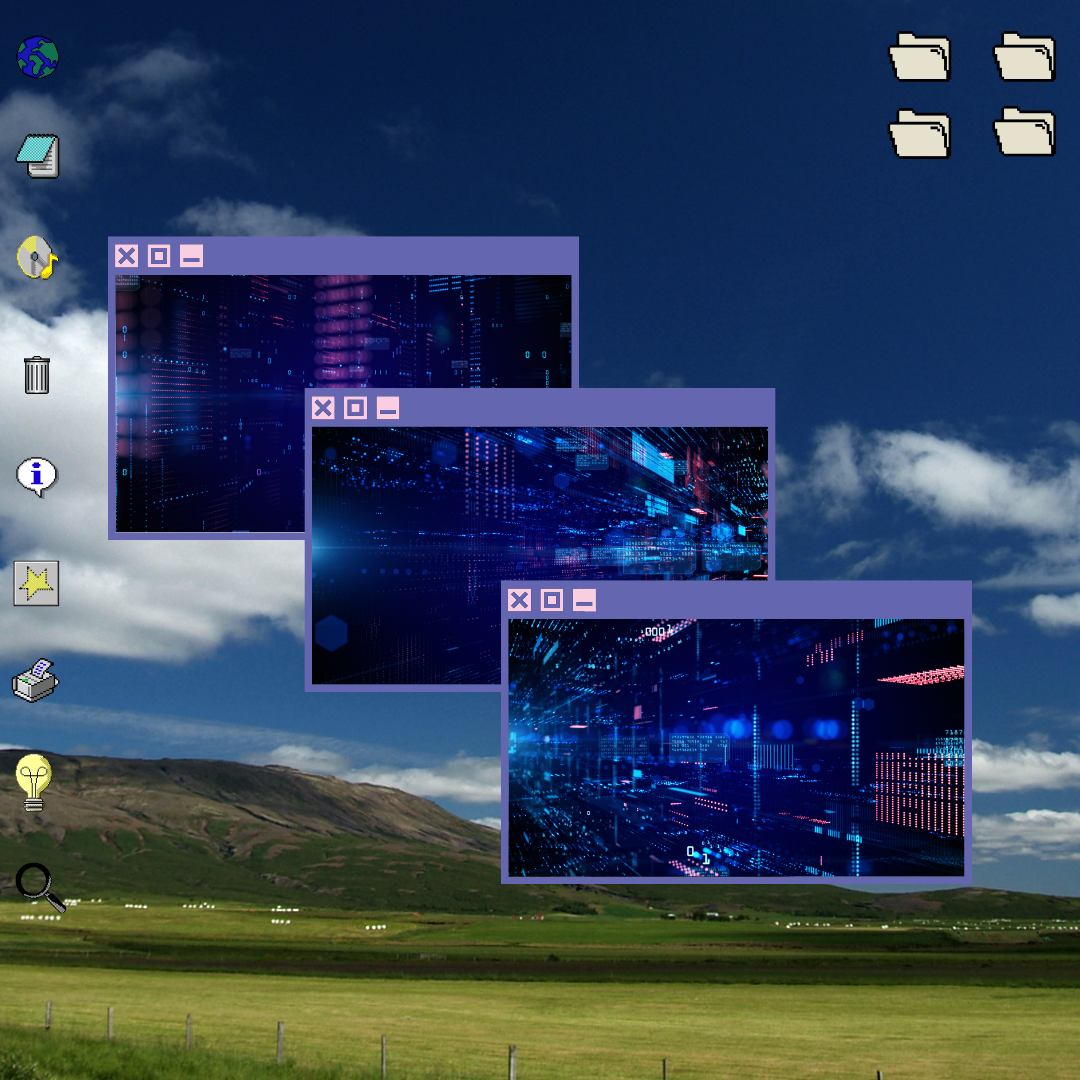Open the top-right desktop folder
This screenshot has width=1080, height=1080.
click(1024, 57)
